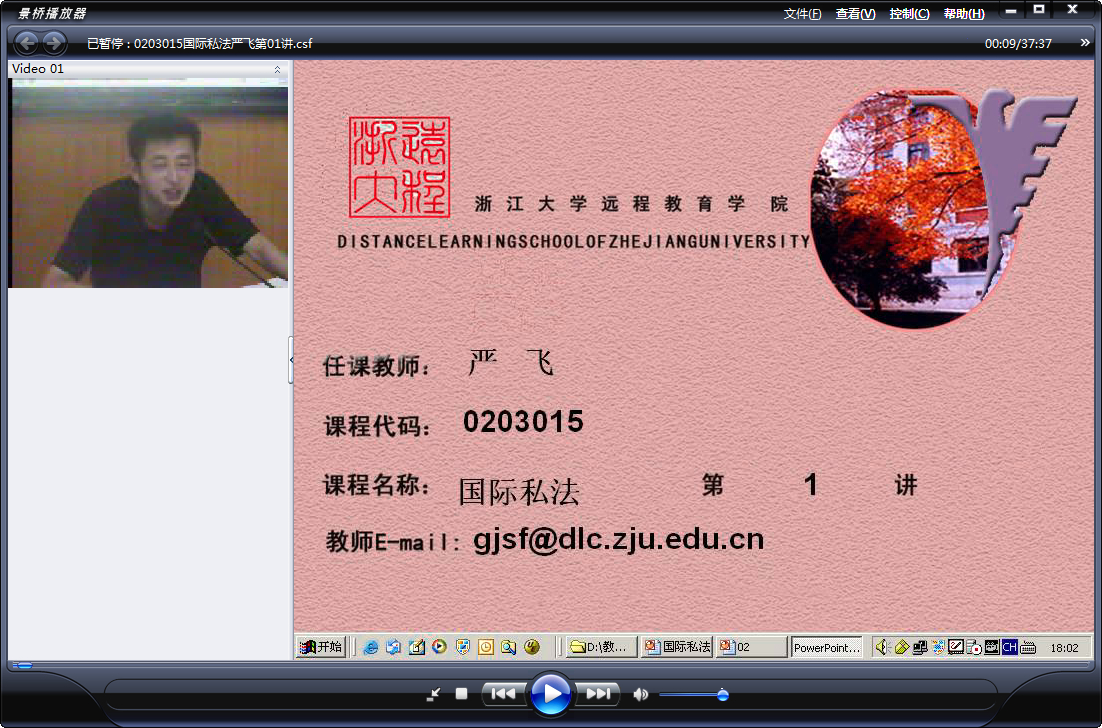
Task: Skip to the previous track
Action: [x=503, y=694]
